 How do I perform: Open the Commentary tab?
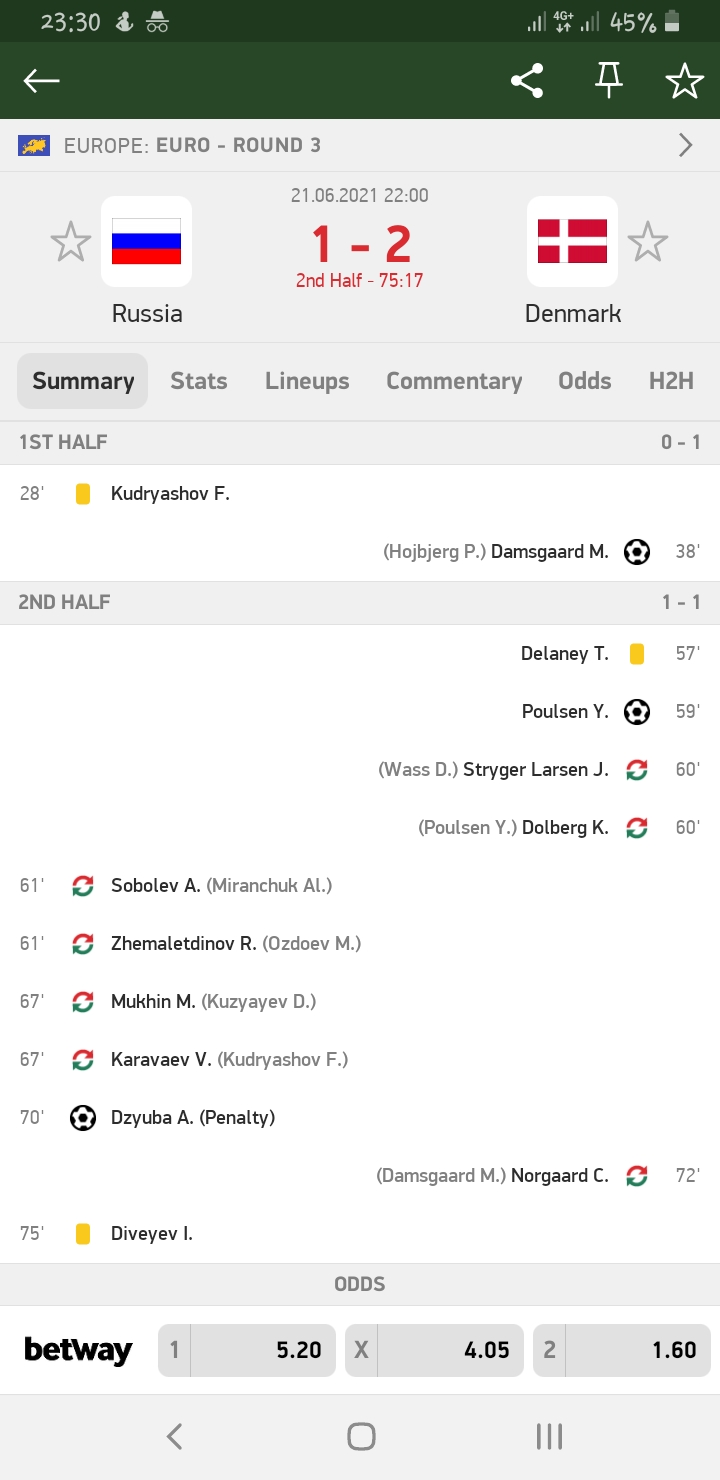pos(454,381)
